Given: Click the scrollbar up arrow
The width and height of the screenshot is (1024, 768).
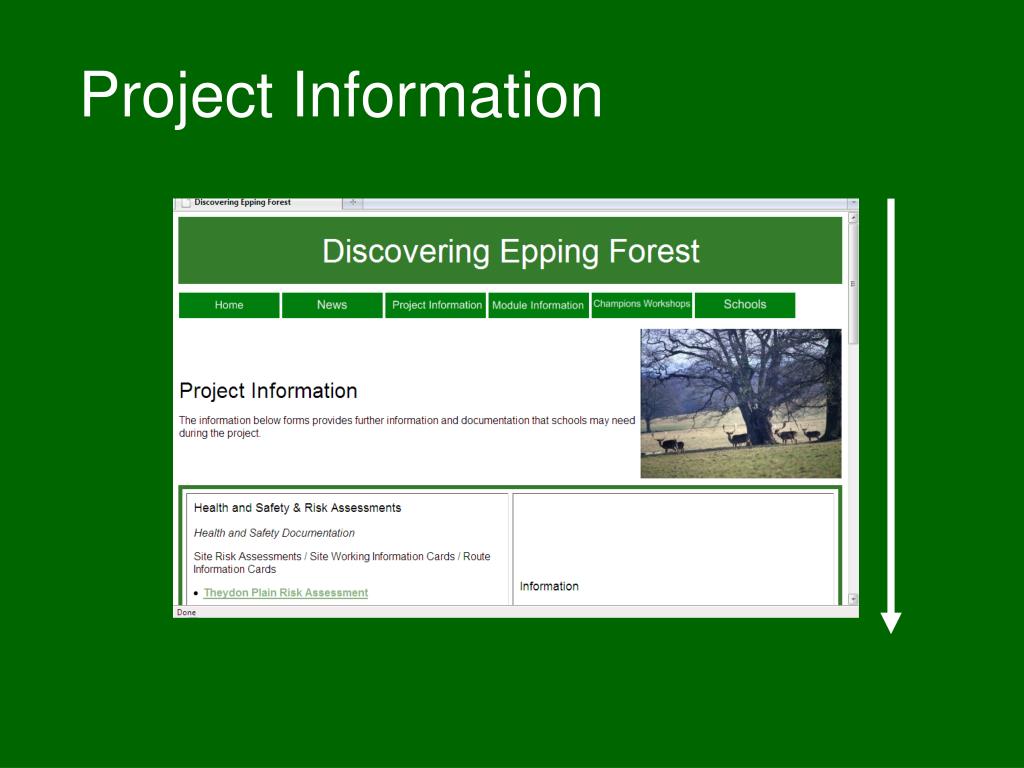Looking at the screenshot, I should pyautogui.click(x=853, y=217).
